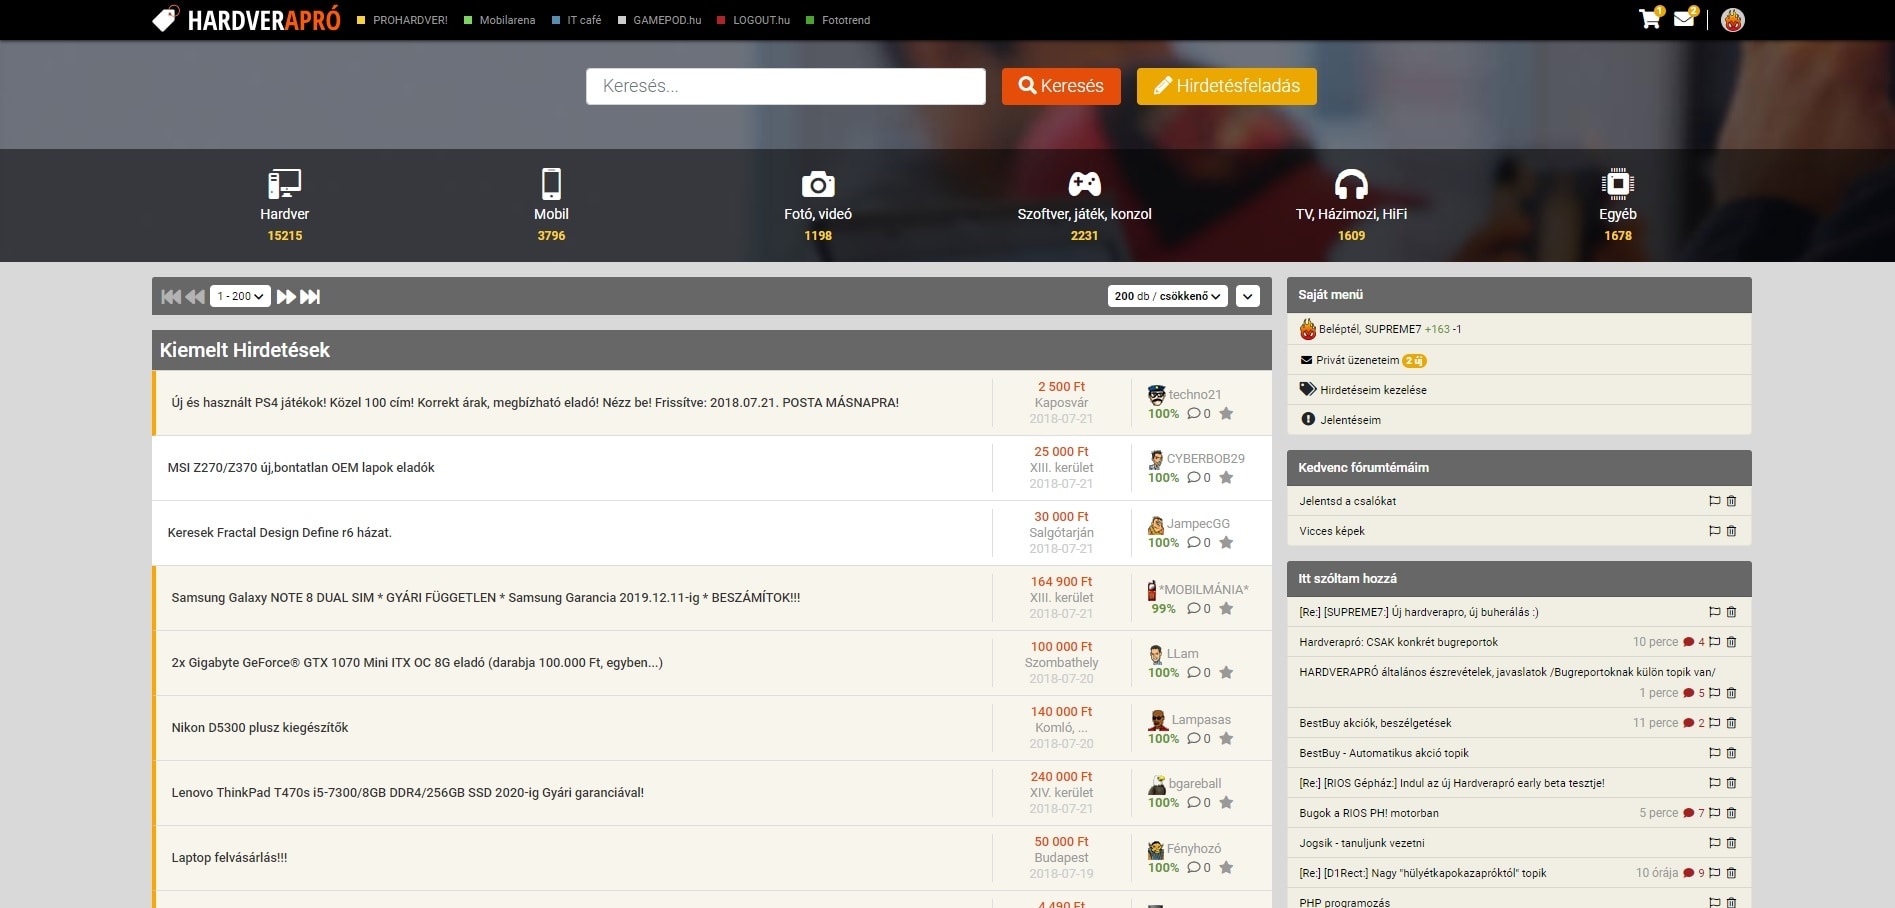Screen dimensions: 1895x908
Task: Focus the Keresés... search input field
Action: click(786, 86)
